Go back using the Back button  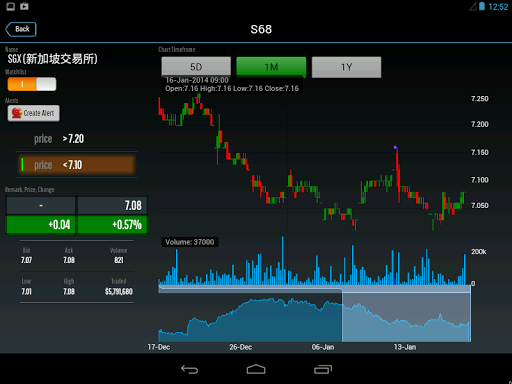(21, 29)
